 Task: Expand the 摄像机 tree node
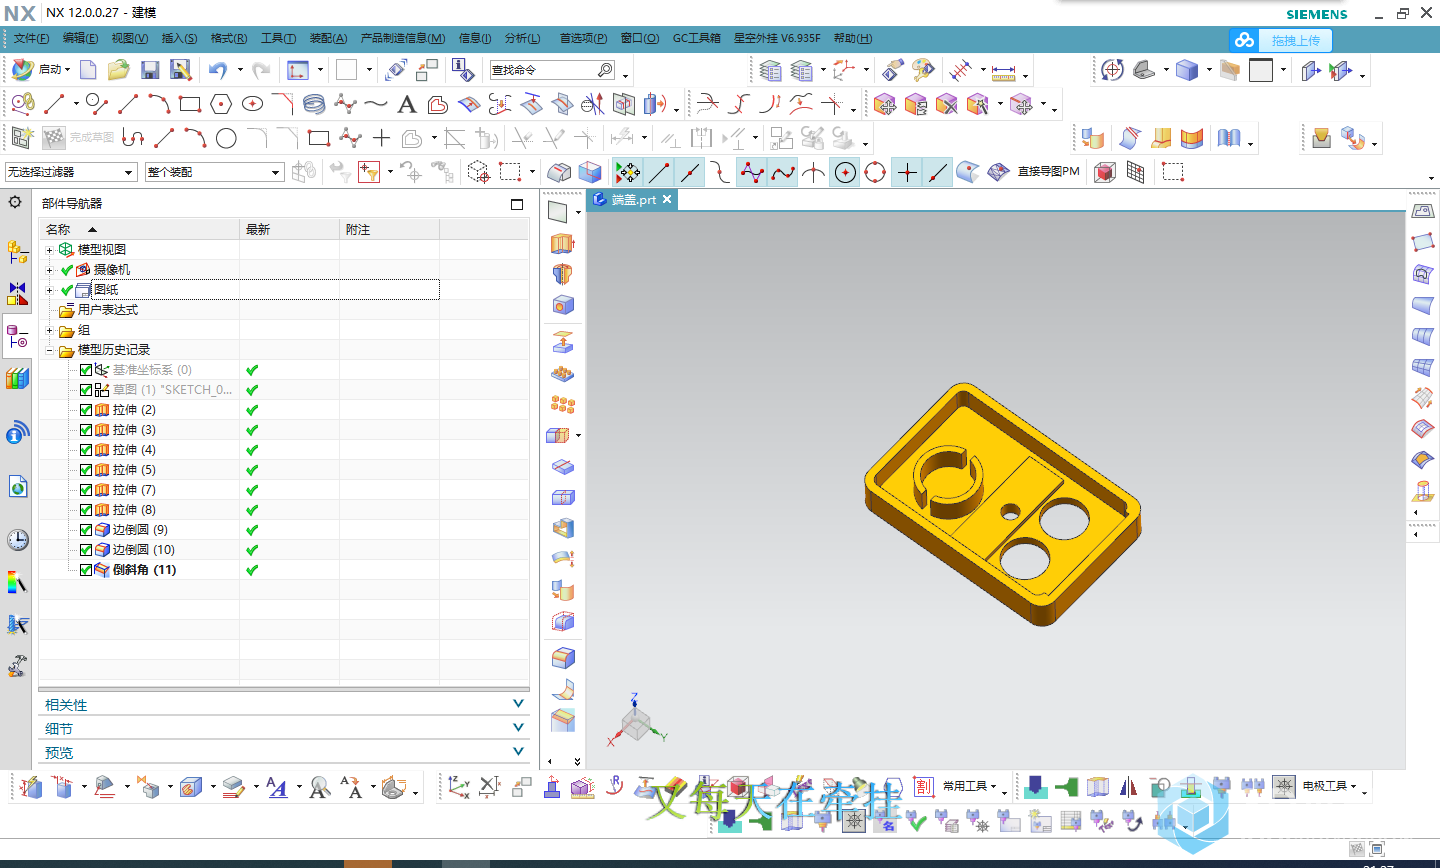49,270
